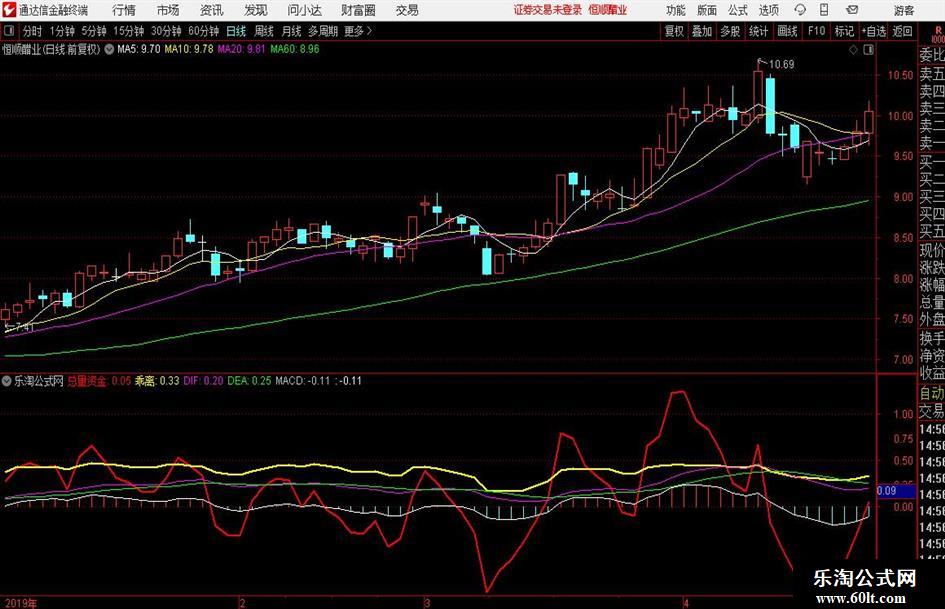Viewport: 945px width, 609px height.
Task: Toggle the side panel icon at chart top-right
Action: click(868, 50)
